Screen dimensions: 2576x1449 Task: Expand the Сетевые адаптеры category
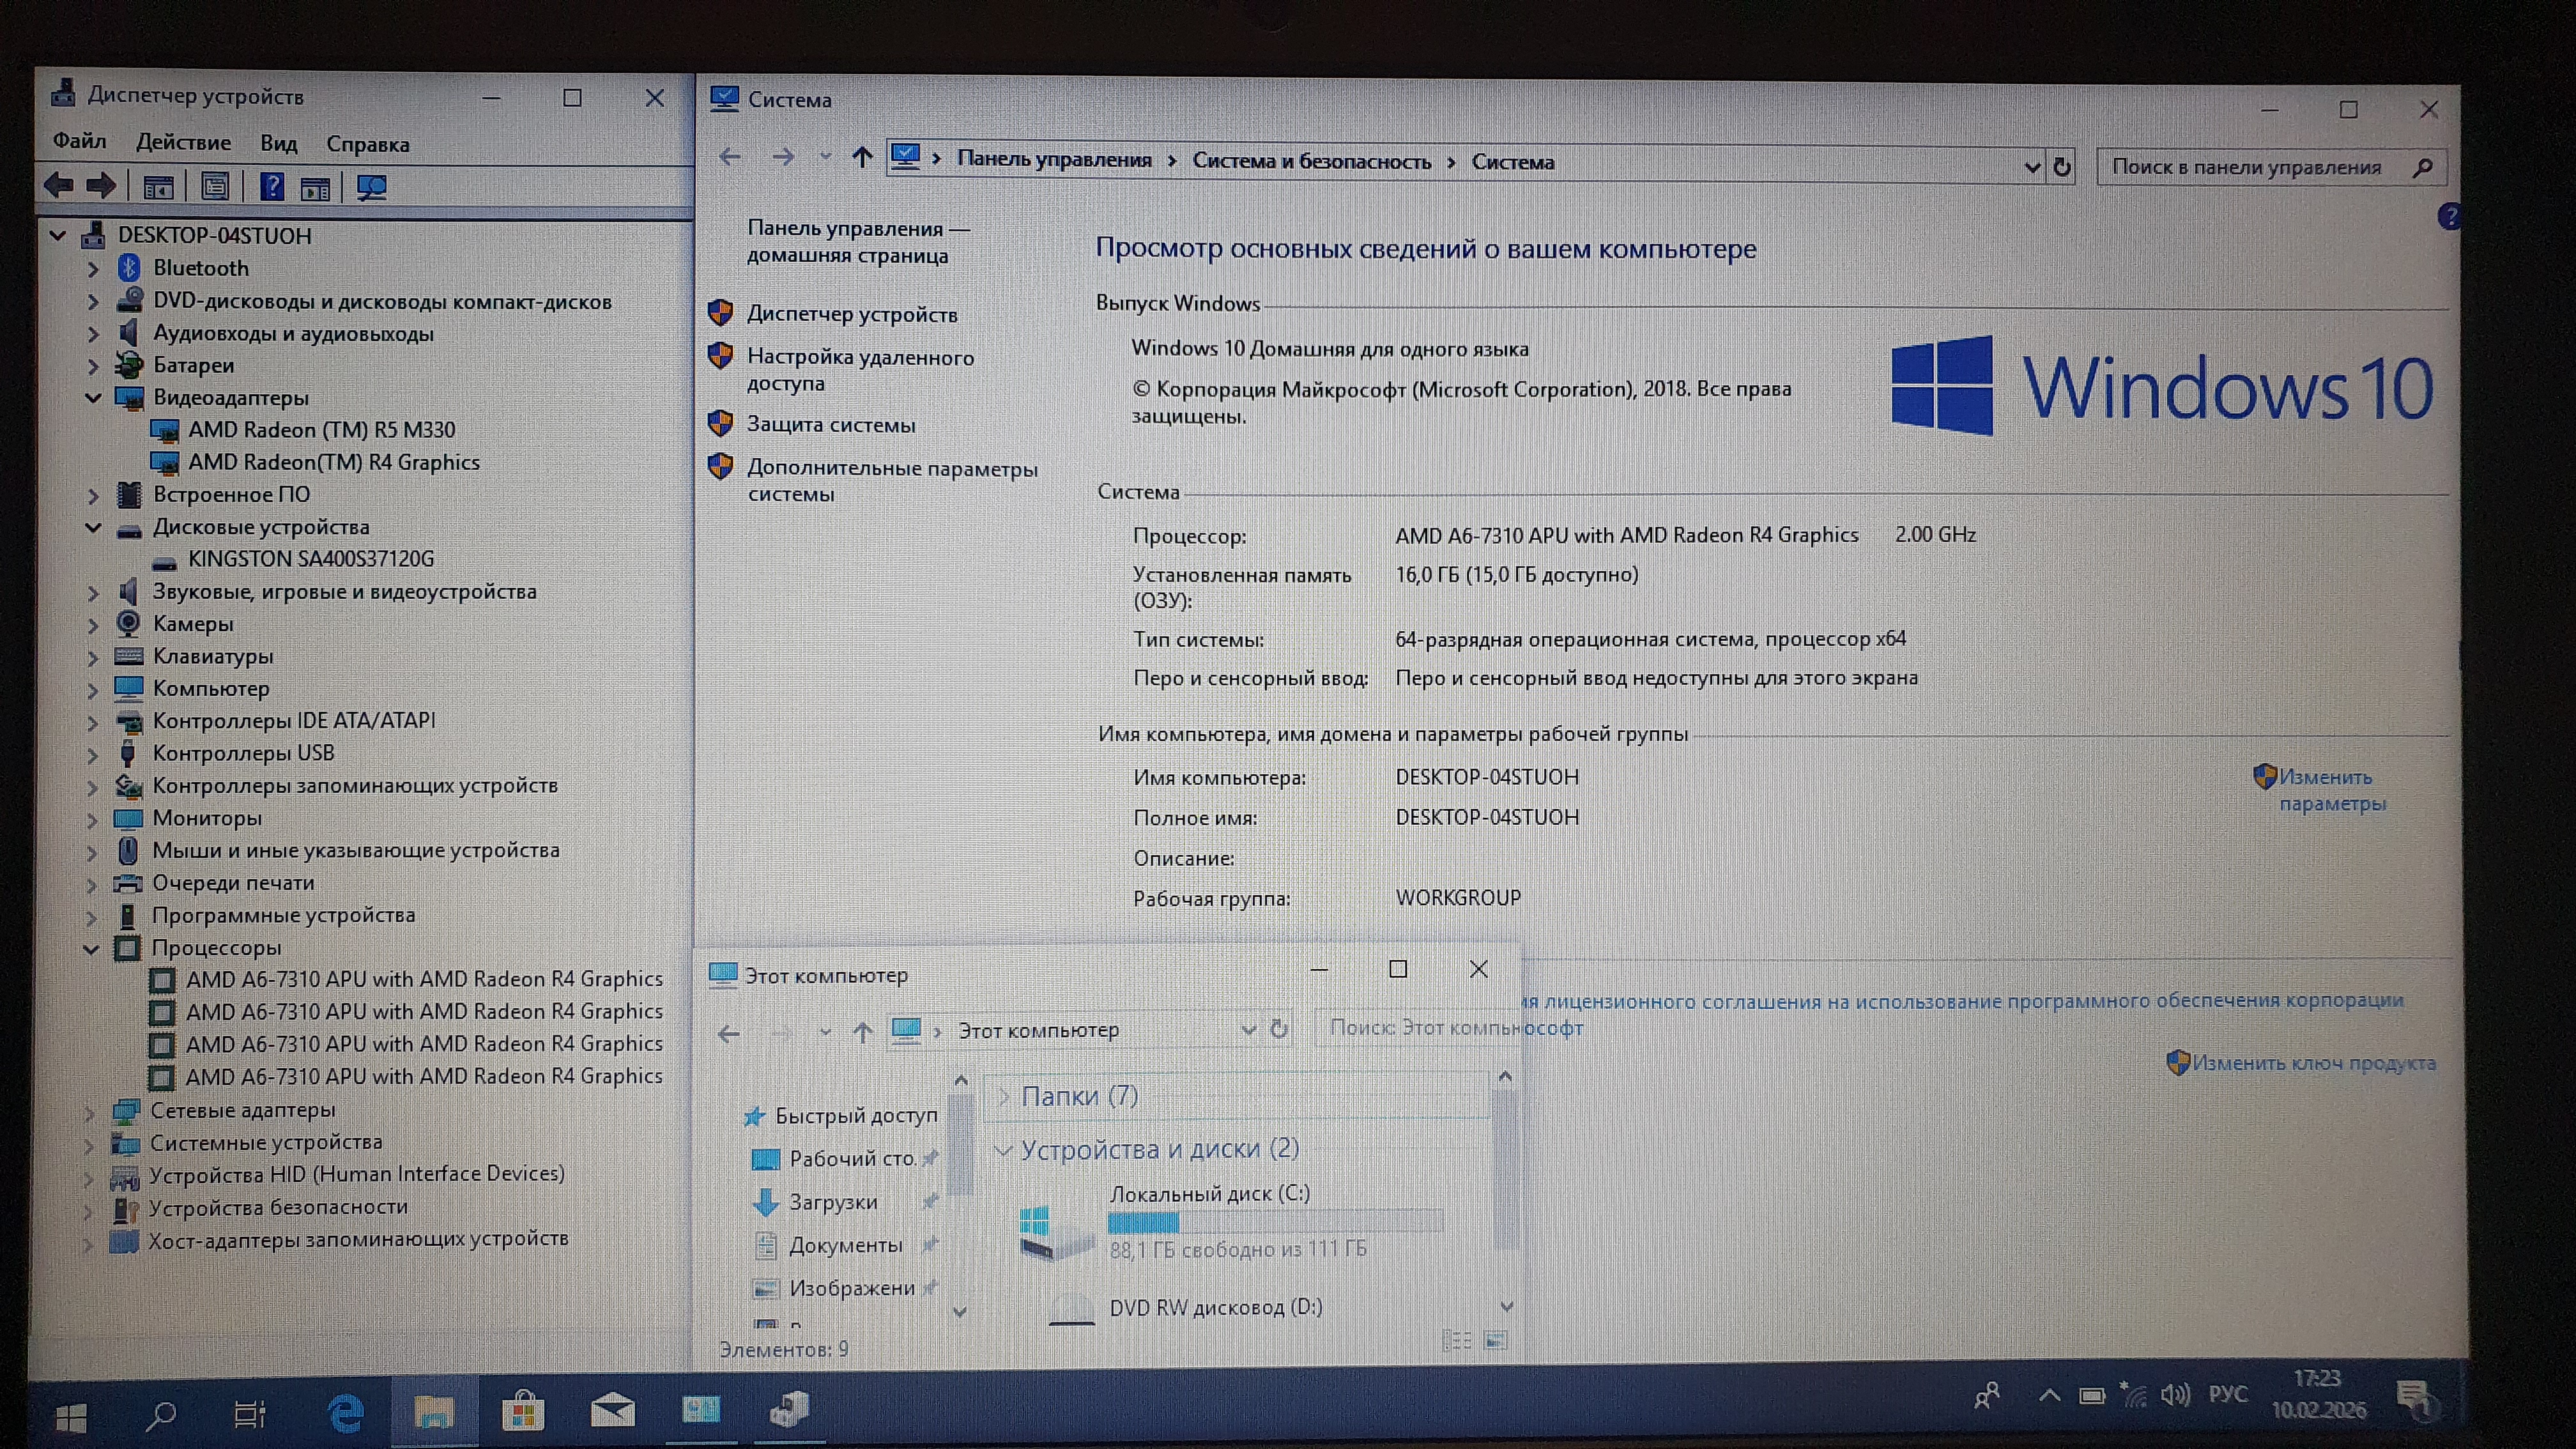(89, 1111)
